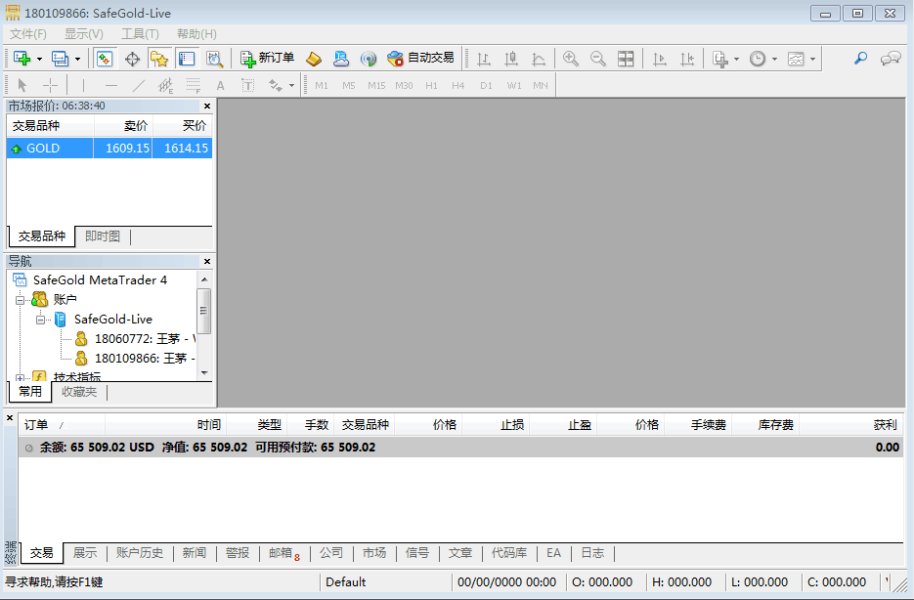Click the 新订单 new order button
Viewport: 914px width, 600px height.
267,58
